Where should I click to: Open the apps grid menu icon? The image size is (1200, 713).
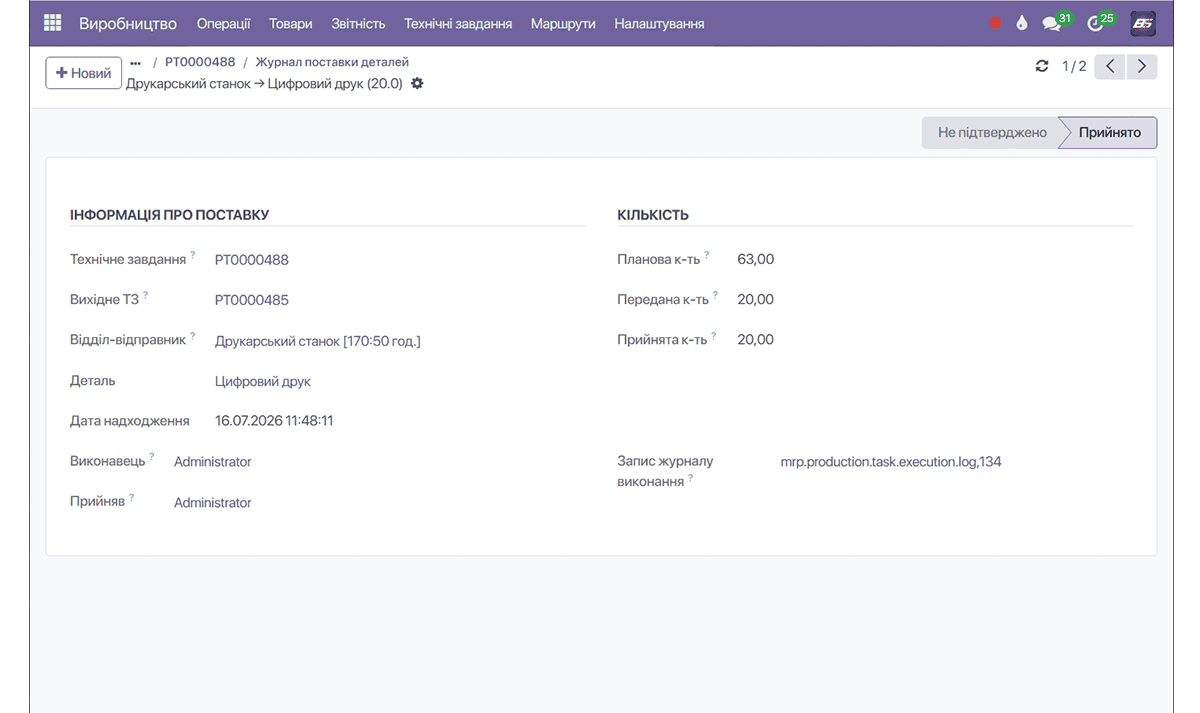[x=53, y=23]
